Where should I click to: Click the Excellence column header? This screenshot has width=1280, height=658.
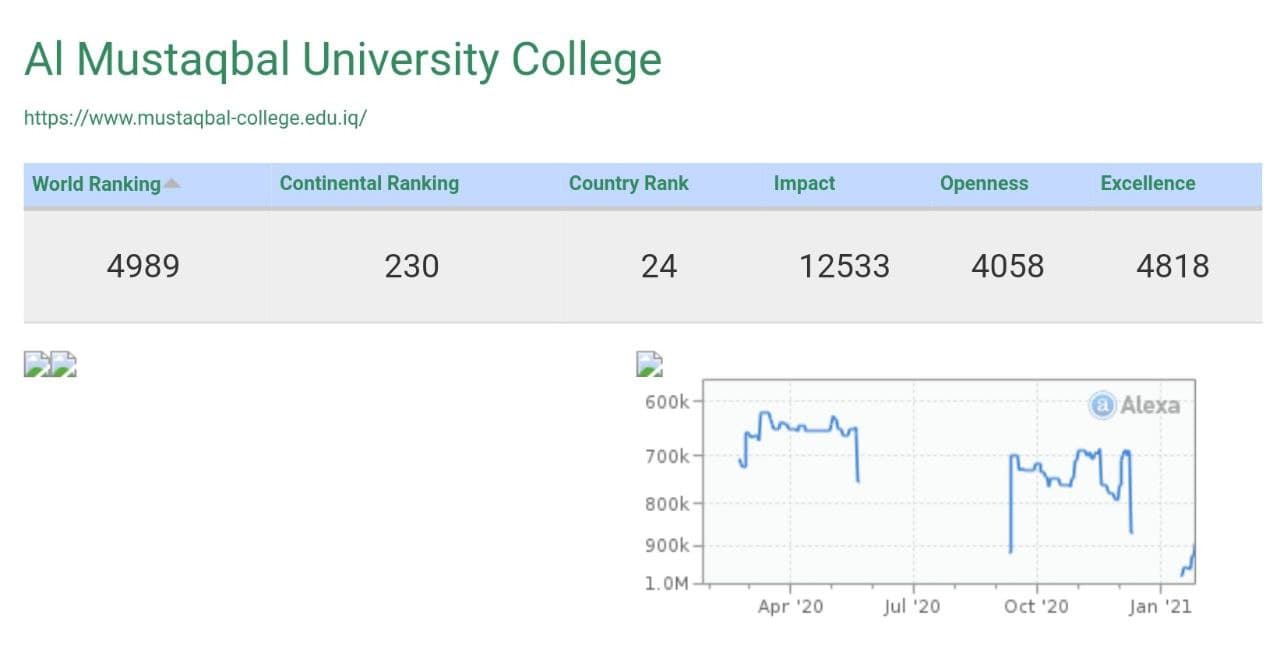1147,183
